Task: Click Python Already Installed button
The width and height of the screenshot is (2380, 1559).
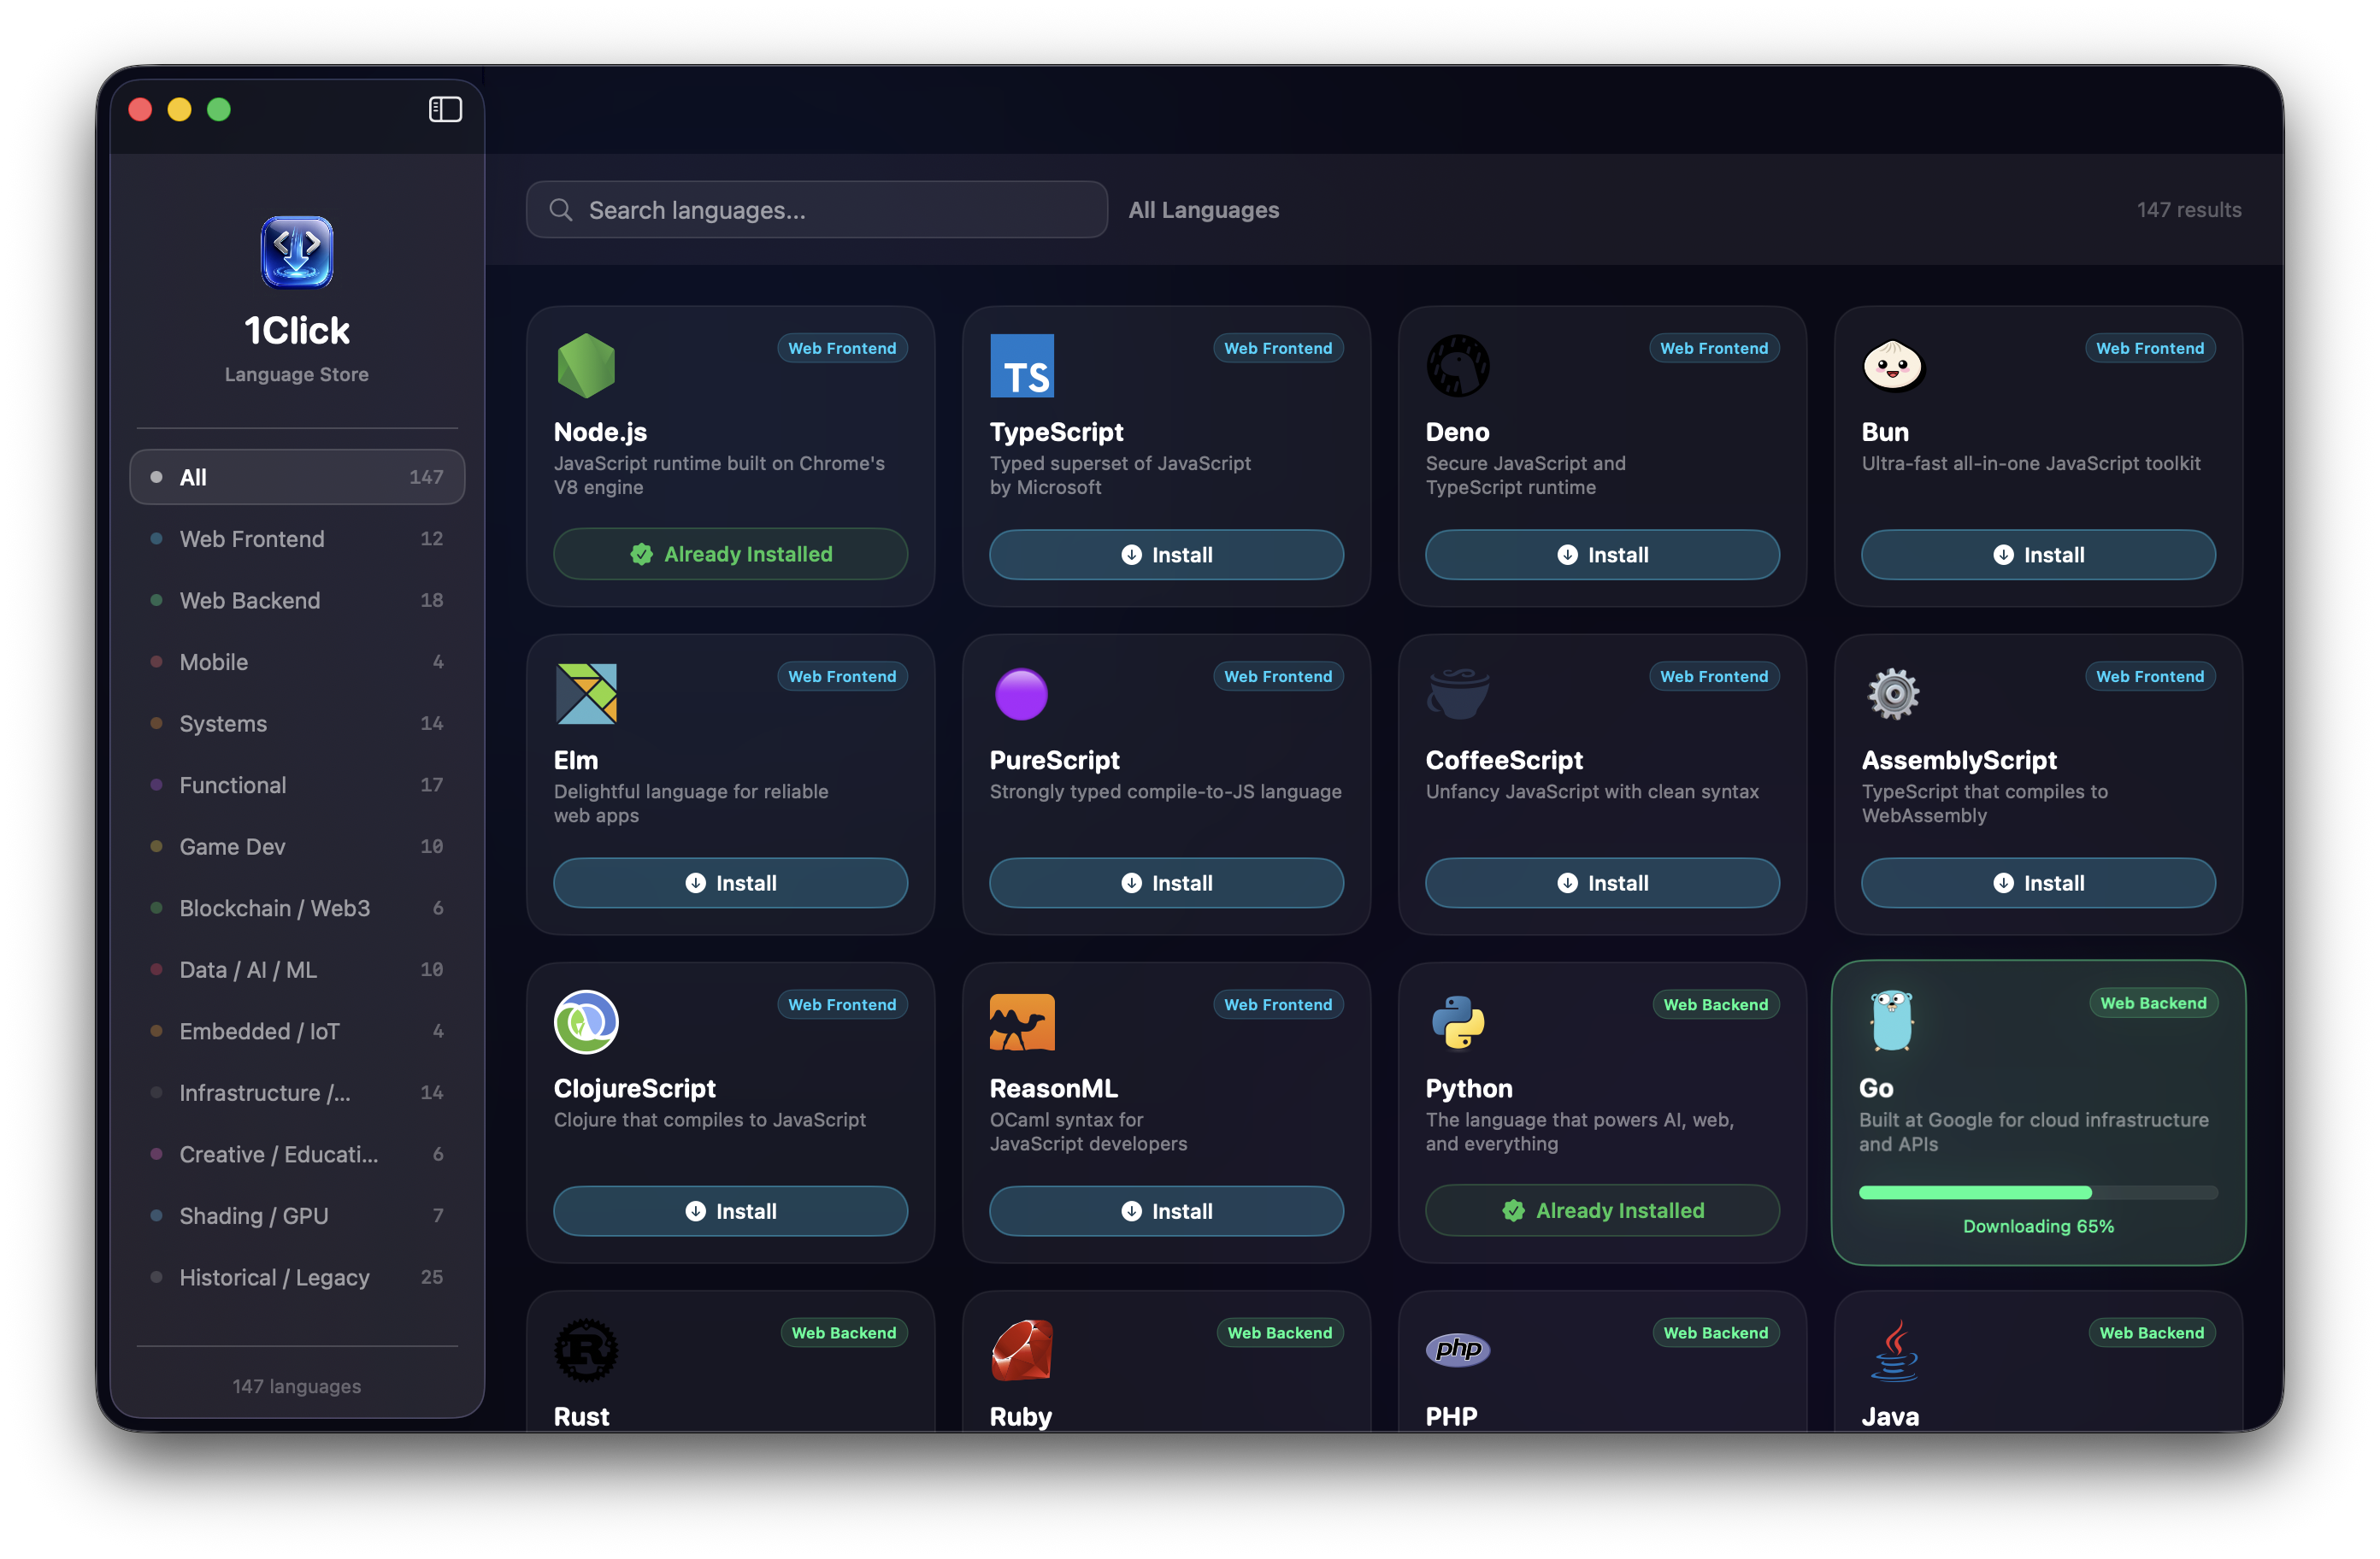Action: click(1602, 1210)
